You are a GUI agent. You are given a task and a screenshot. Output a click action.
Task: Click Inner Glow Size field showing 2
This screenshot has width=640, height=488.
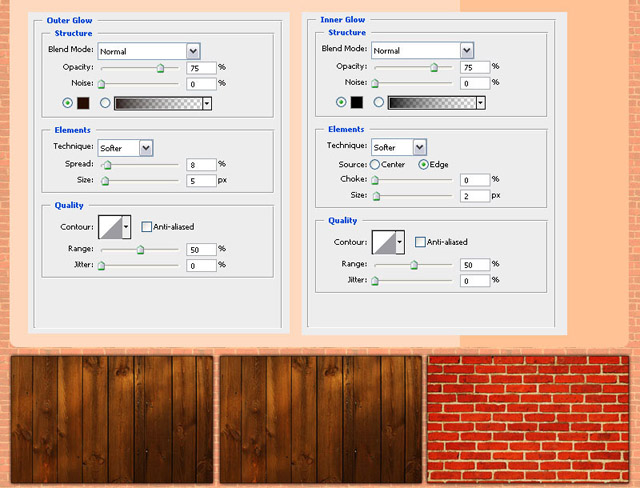(x=475, y=196)
